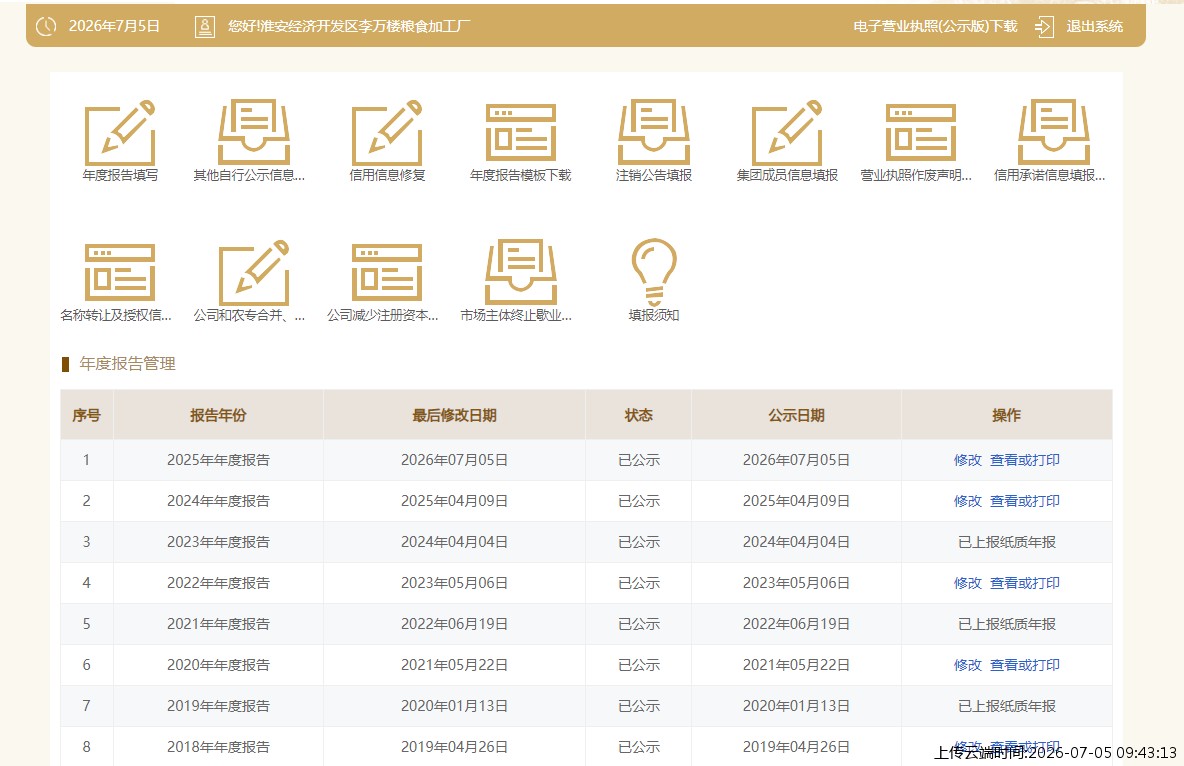The width and height of the screenshot is (1184, 766).
Task: Open the 信用信息修复 pencil icon
Action: coord(387,133)
